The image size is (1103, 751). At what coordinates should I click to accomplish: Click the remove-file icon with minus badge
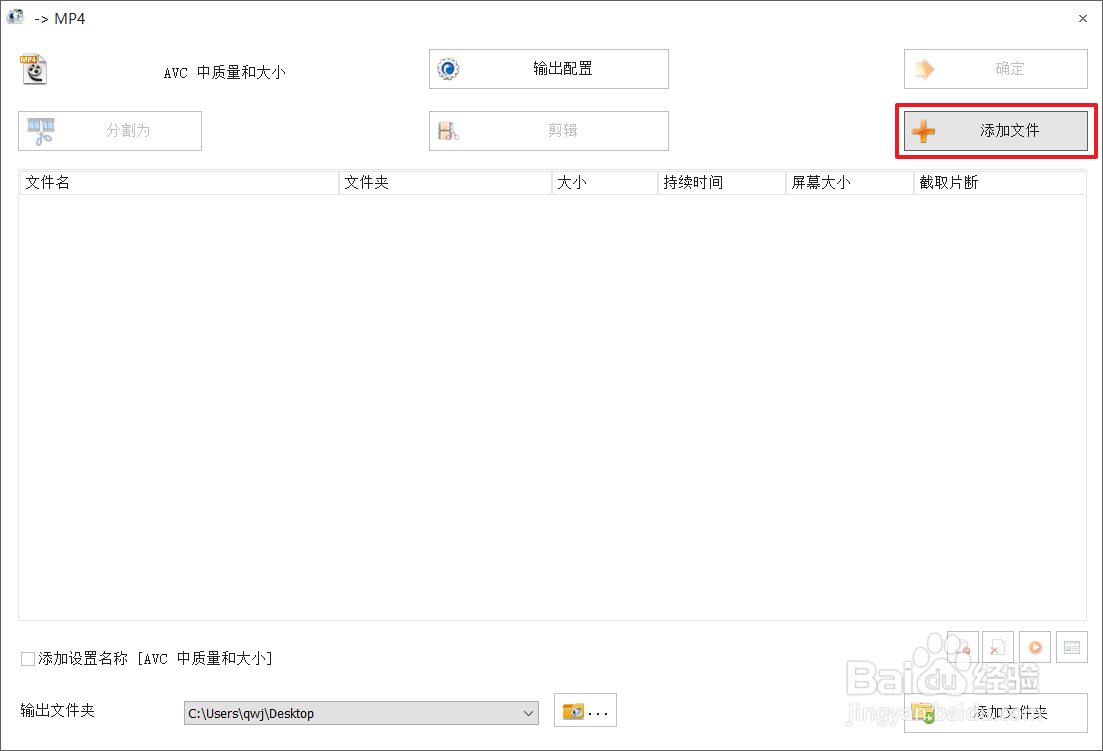click(x=962, y=647)
